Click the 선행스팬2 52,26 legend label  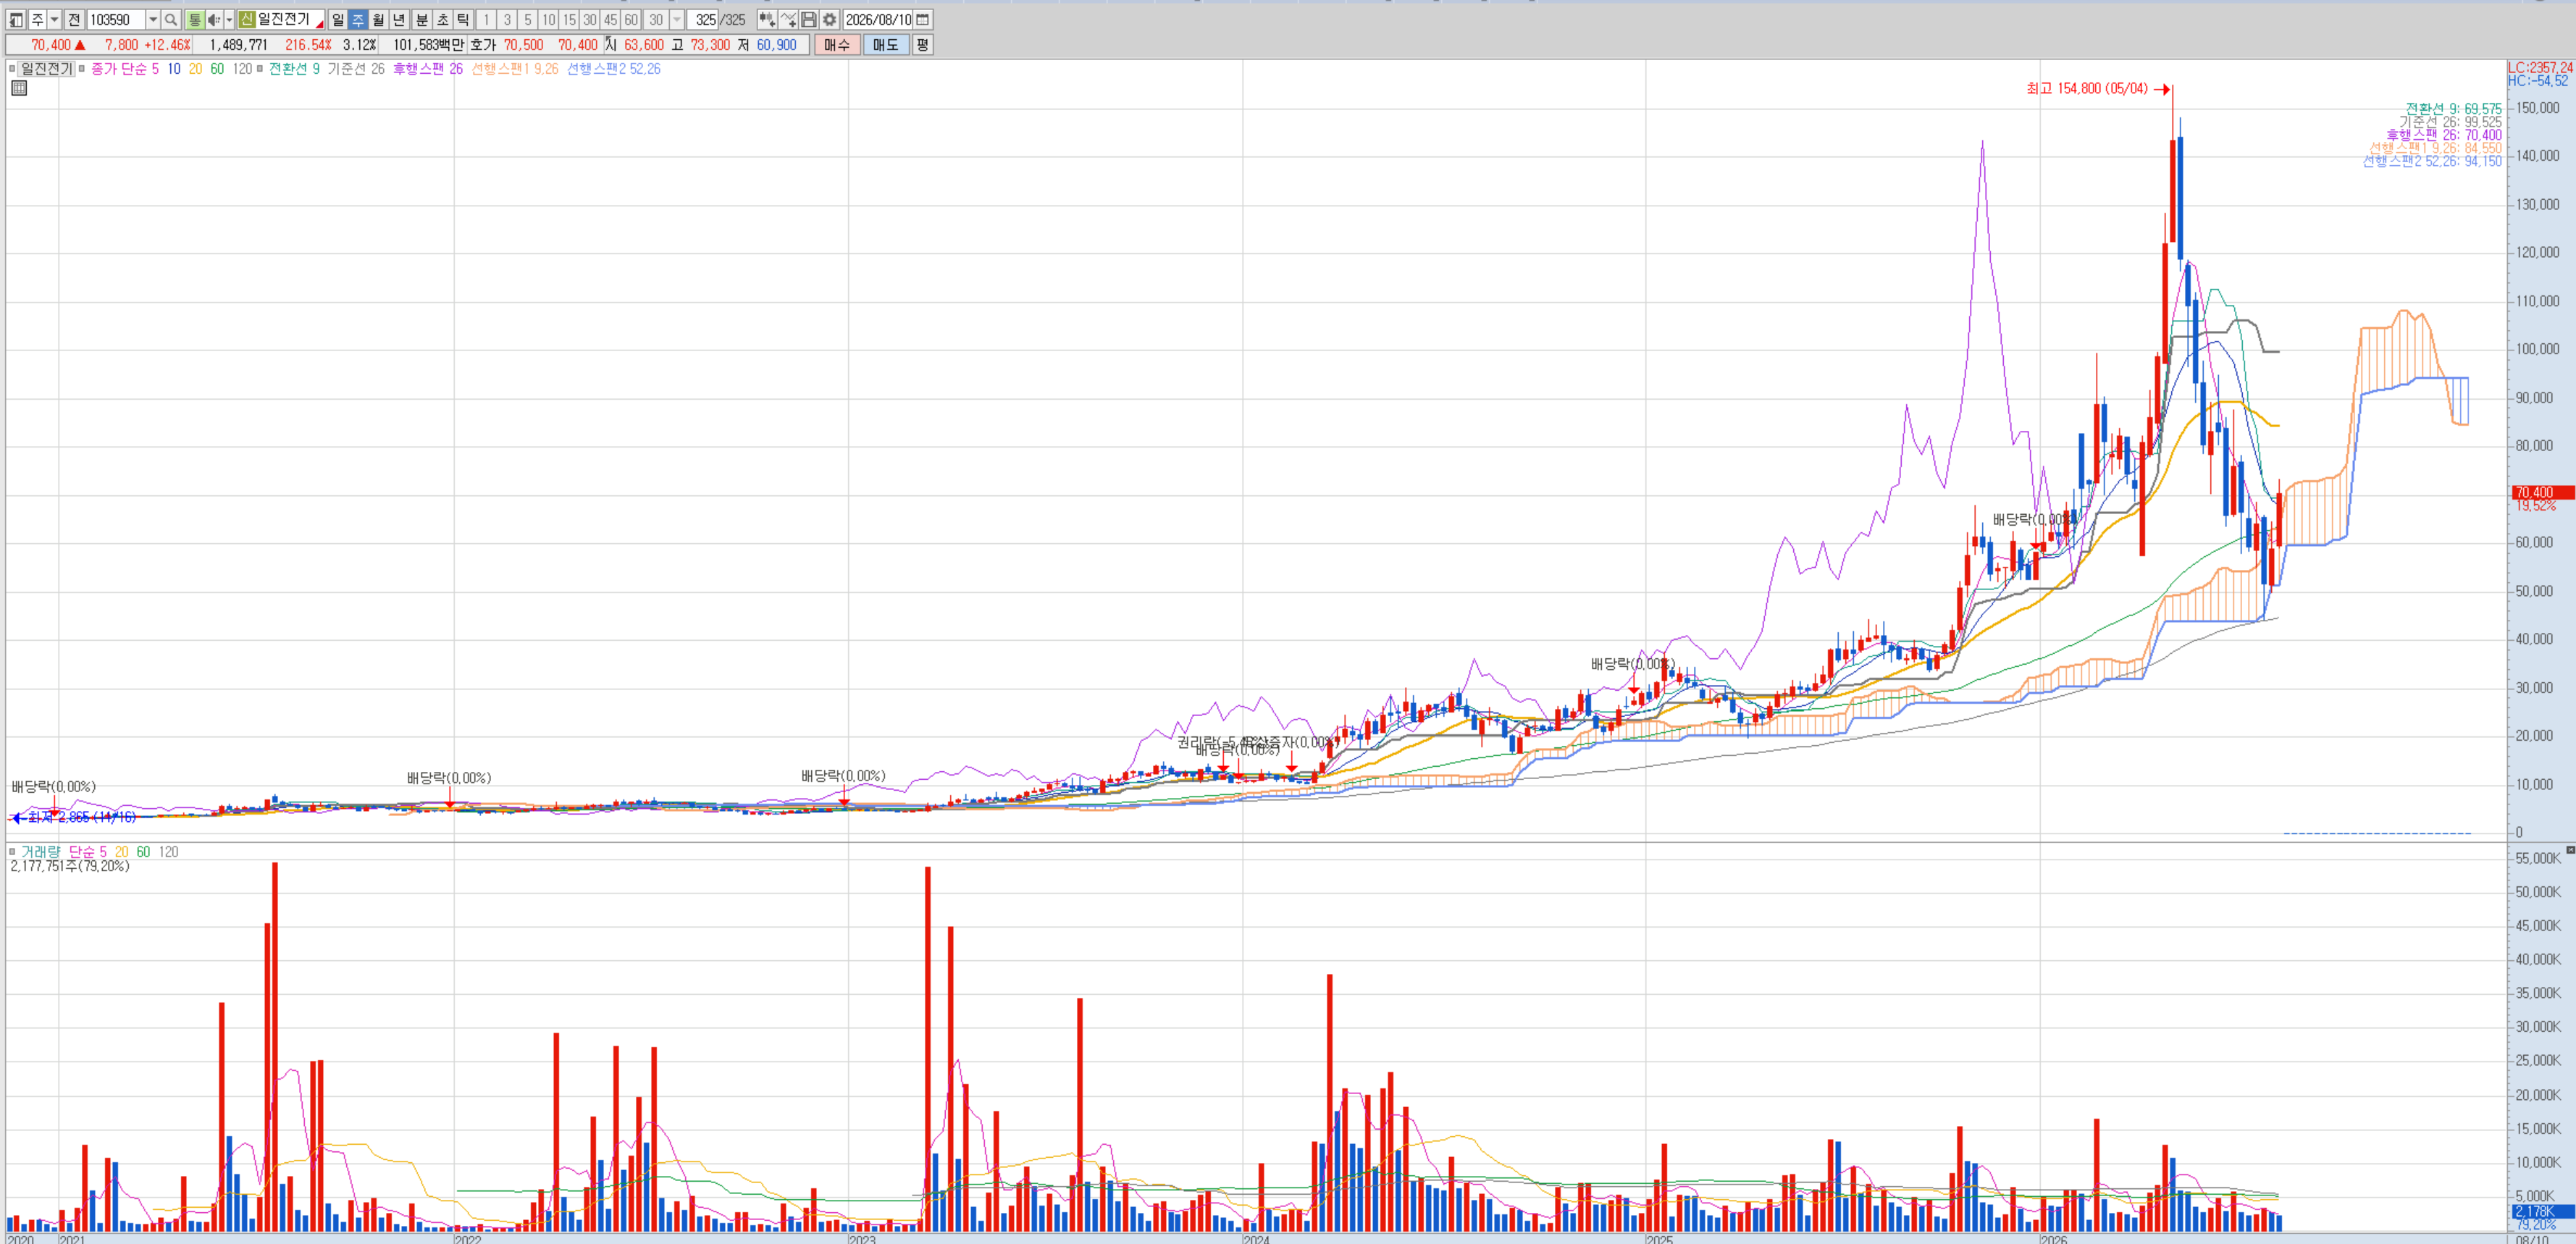[x=614, y=69]
